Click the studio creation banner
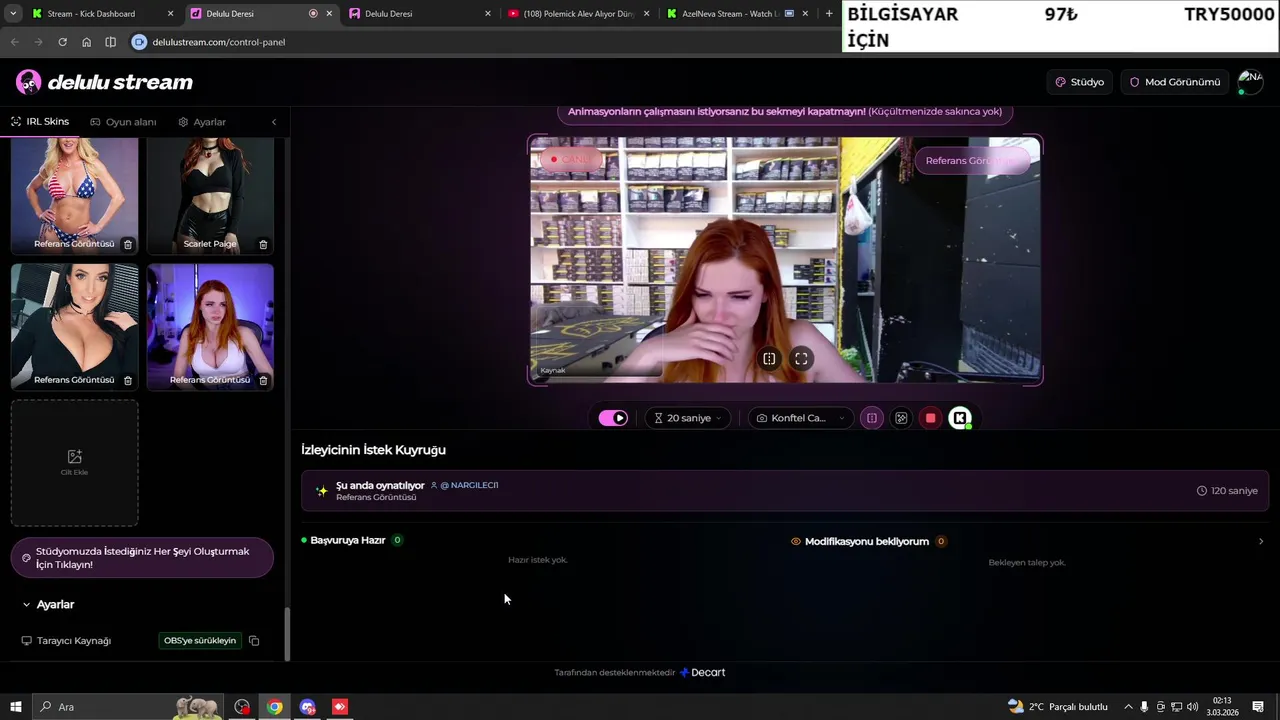The image size is (1280, 720). click(142, 558)
